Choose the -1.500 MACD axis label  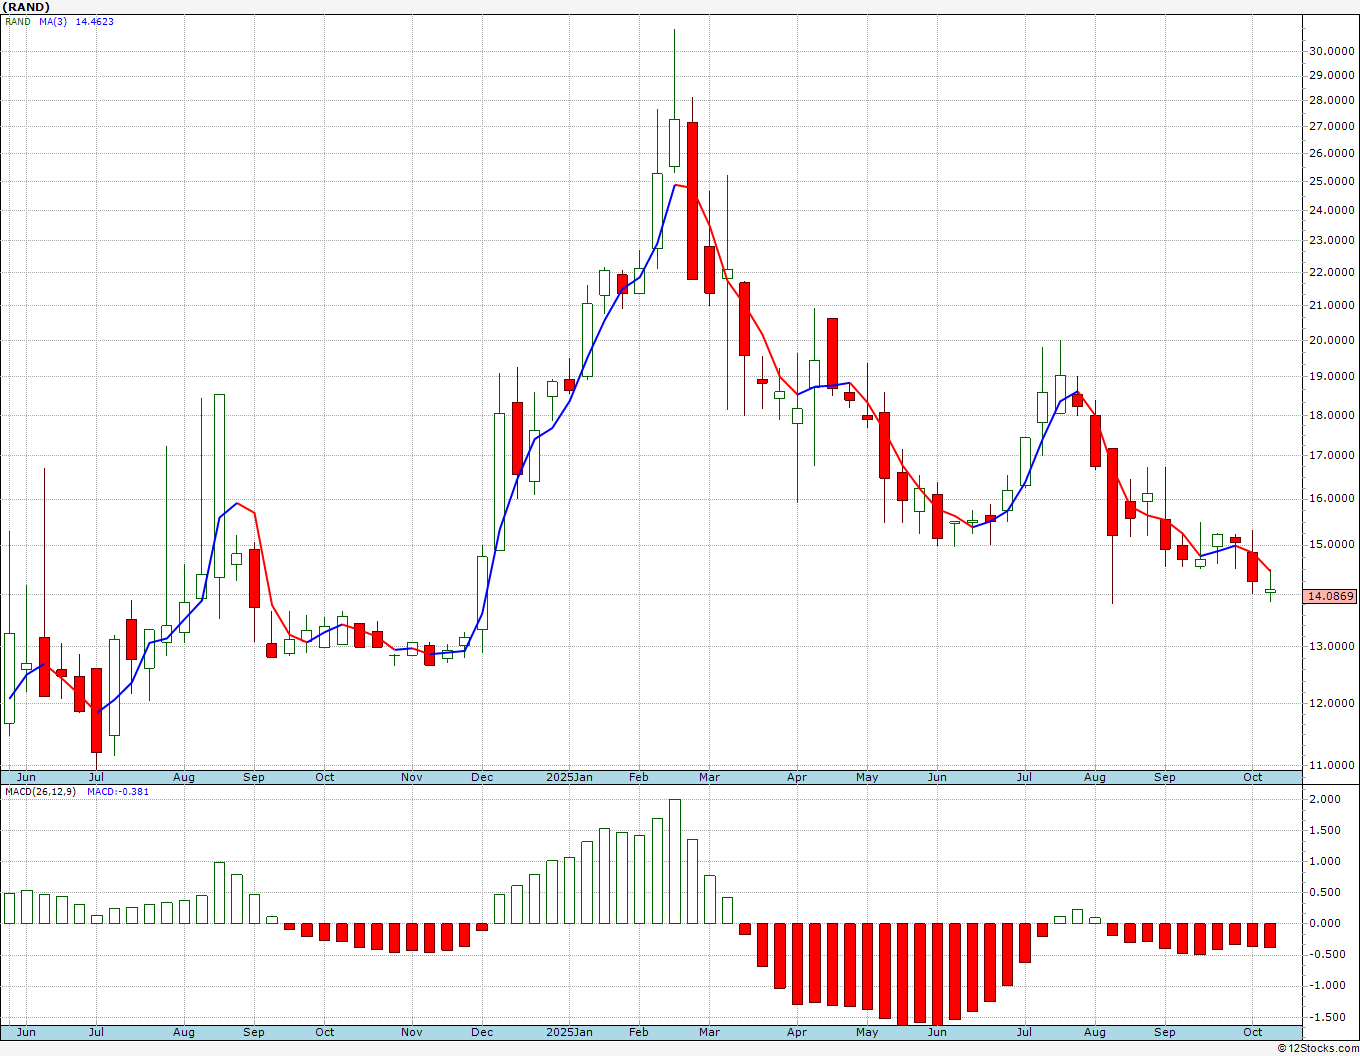coord(1325,1016)
